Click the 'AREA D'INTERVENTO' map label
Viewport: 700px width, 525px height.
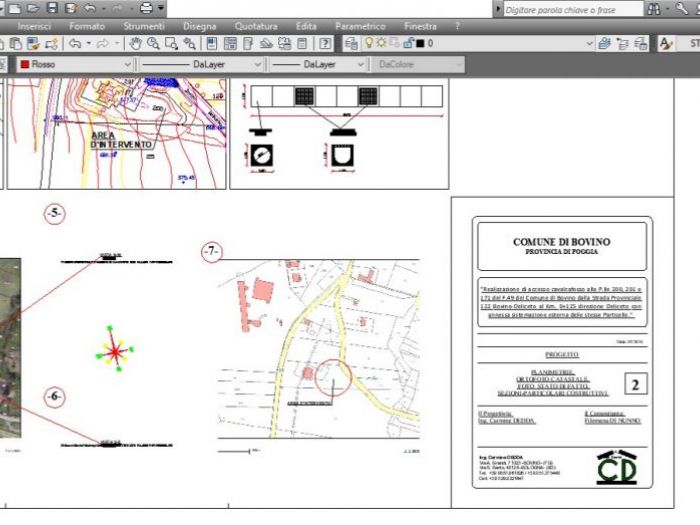[x=122, y=140]
